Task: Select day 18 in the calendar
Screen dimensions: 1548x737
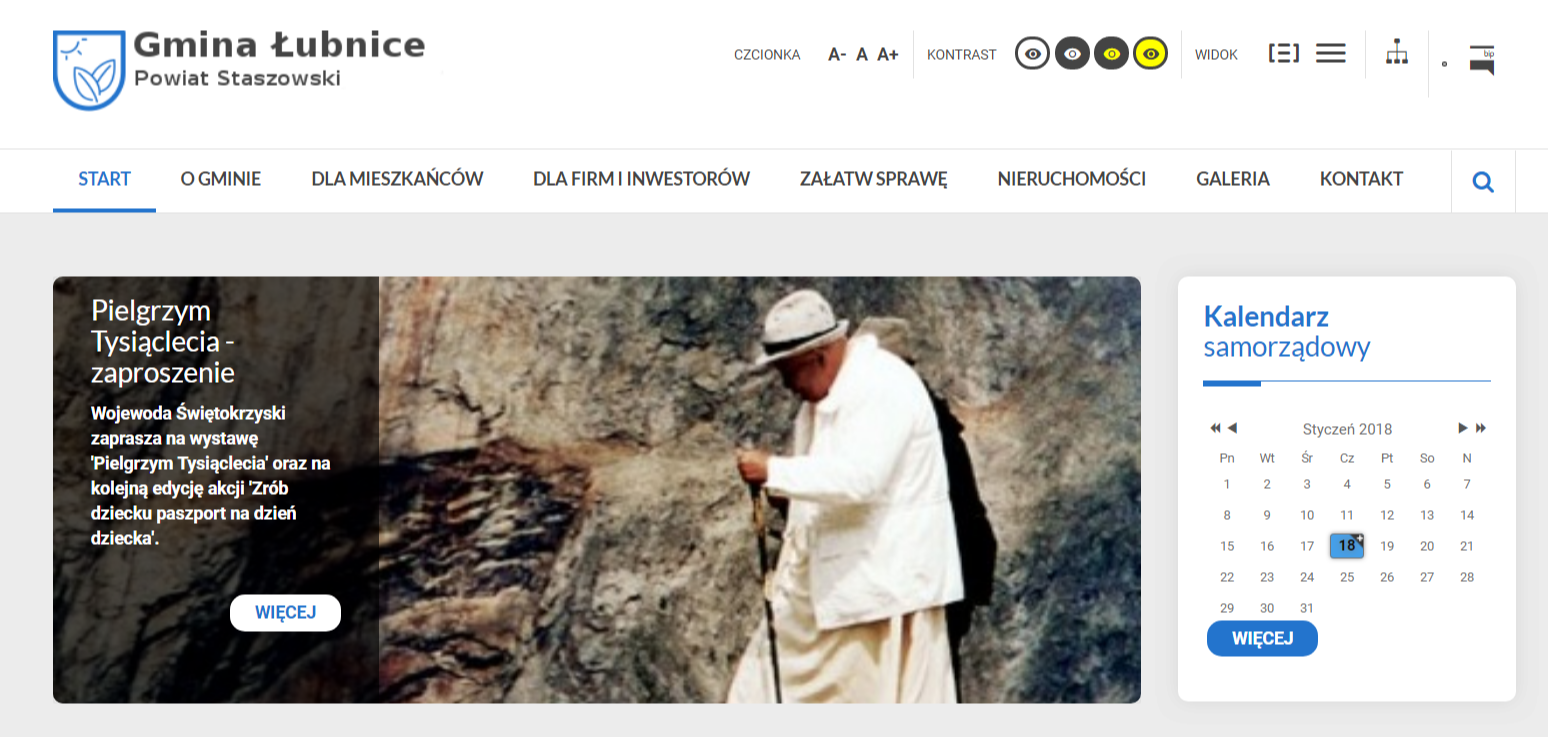Action: click(x=1347, y=546)
